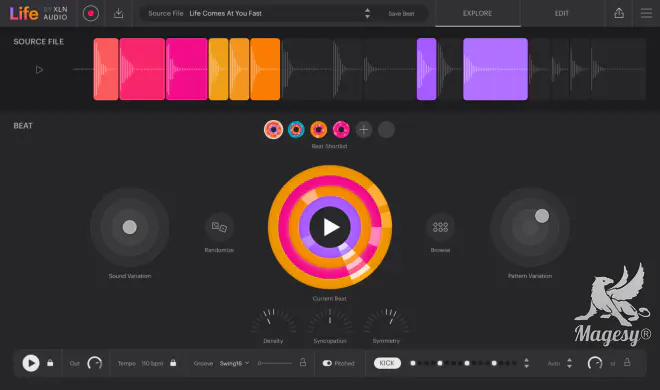Click the Browse grid icon

pos(440,227)
